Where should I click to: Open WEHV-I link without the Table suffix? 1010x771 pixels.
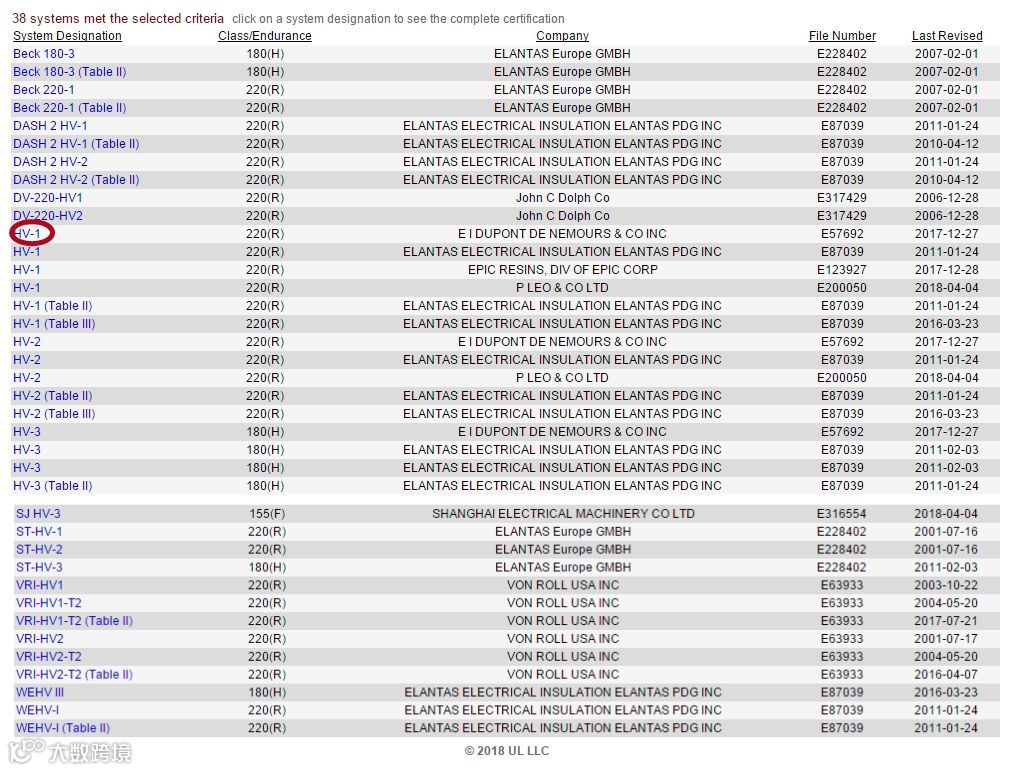point(37,710)
